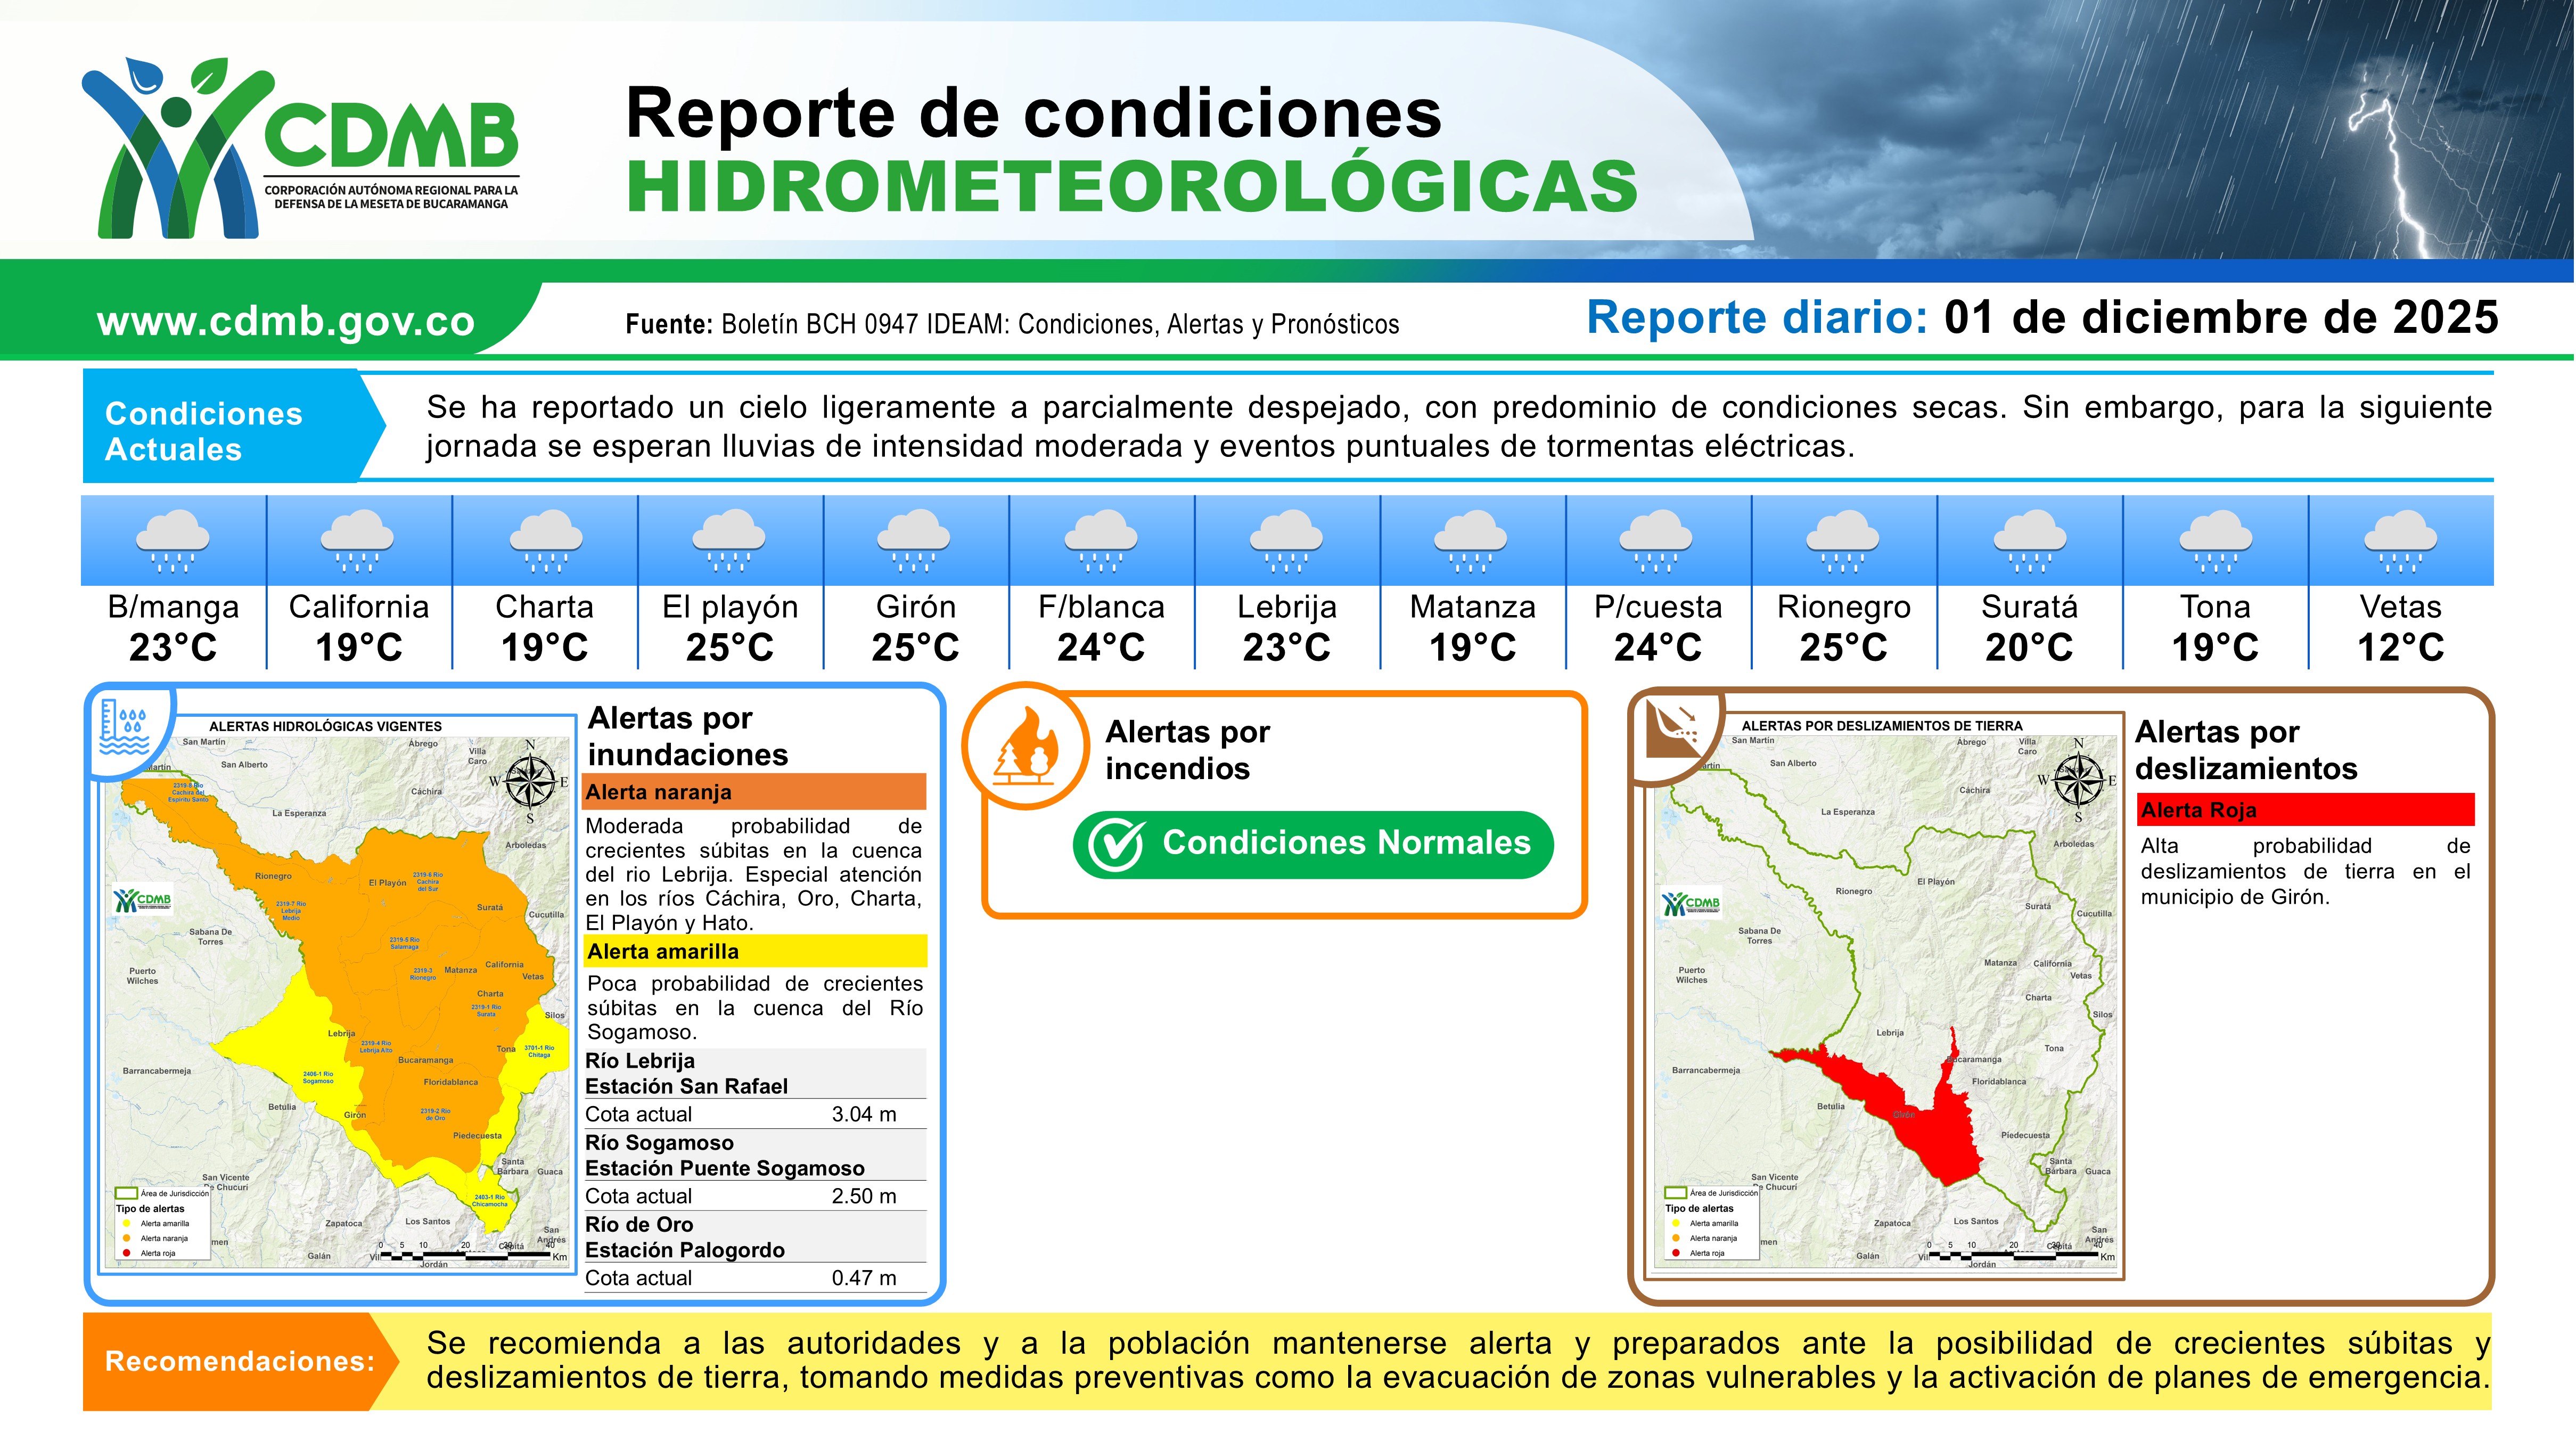Click the flood gauge water level icon
This screenshot has height=1449, width=2576.
[126, 728]
